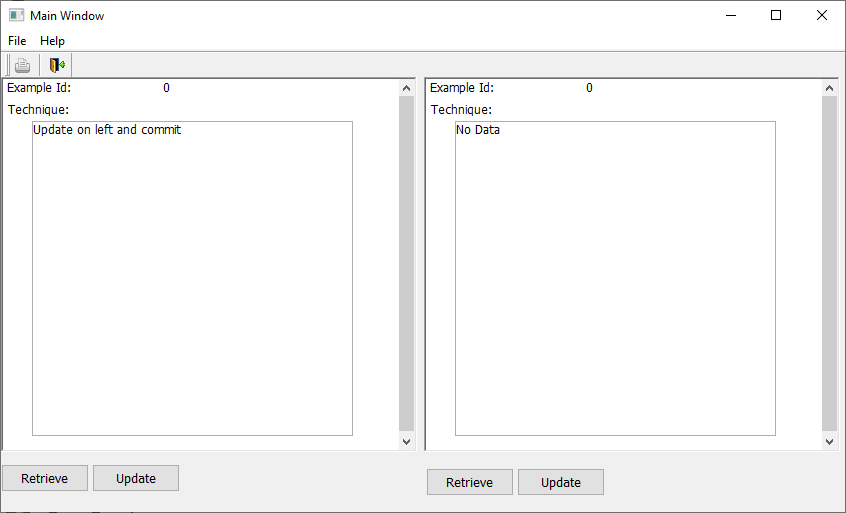Click the right panel scroll up arrow

[829, 88]
